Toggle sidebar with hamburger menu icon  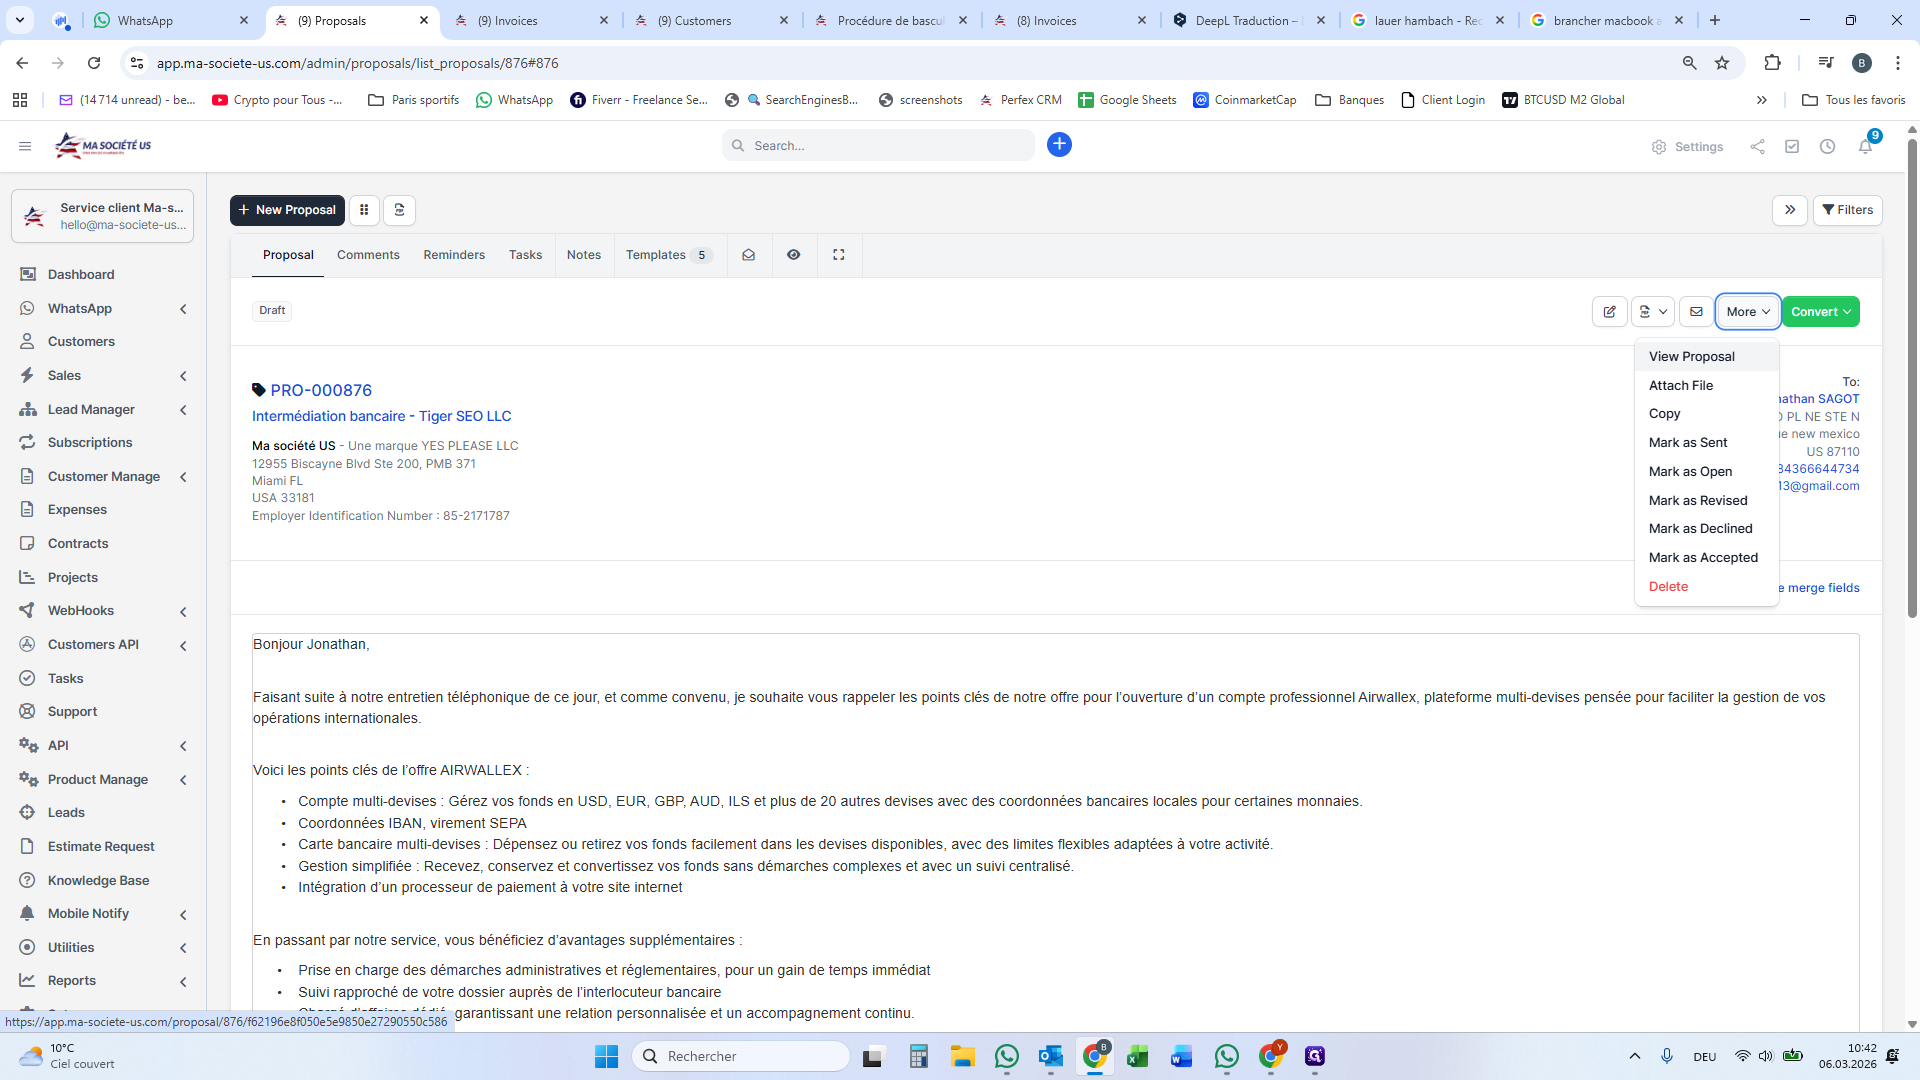25,146
